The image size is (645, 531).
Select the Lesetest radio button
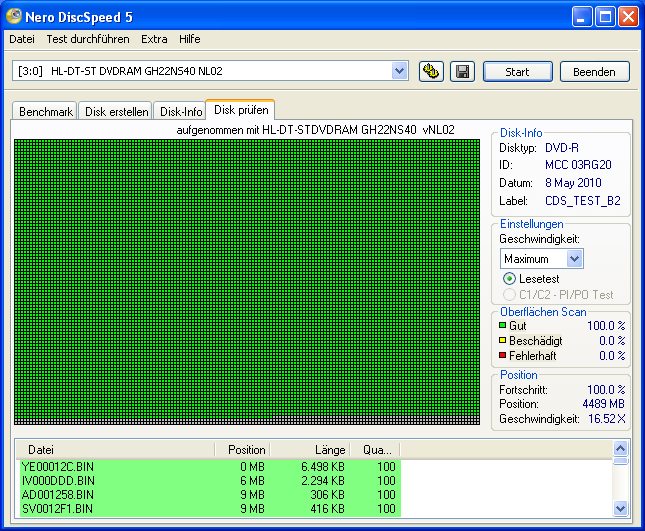(x=509, y=279)
